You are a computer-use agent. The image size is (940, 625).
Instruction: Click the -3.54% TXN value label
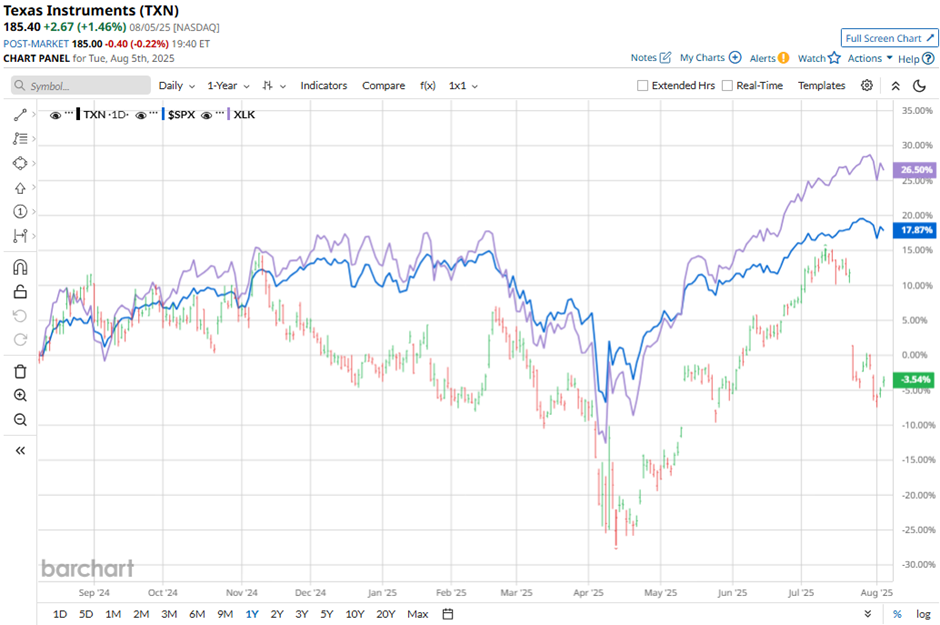(x=915, y=379)
